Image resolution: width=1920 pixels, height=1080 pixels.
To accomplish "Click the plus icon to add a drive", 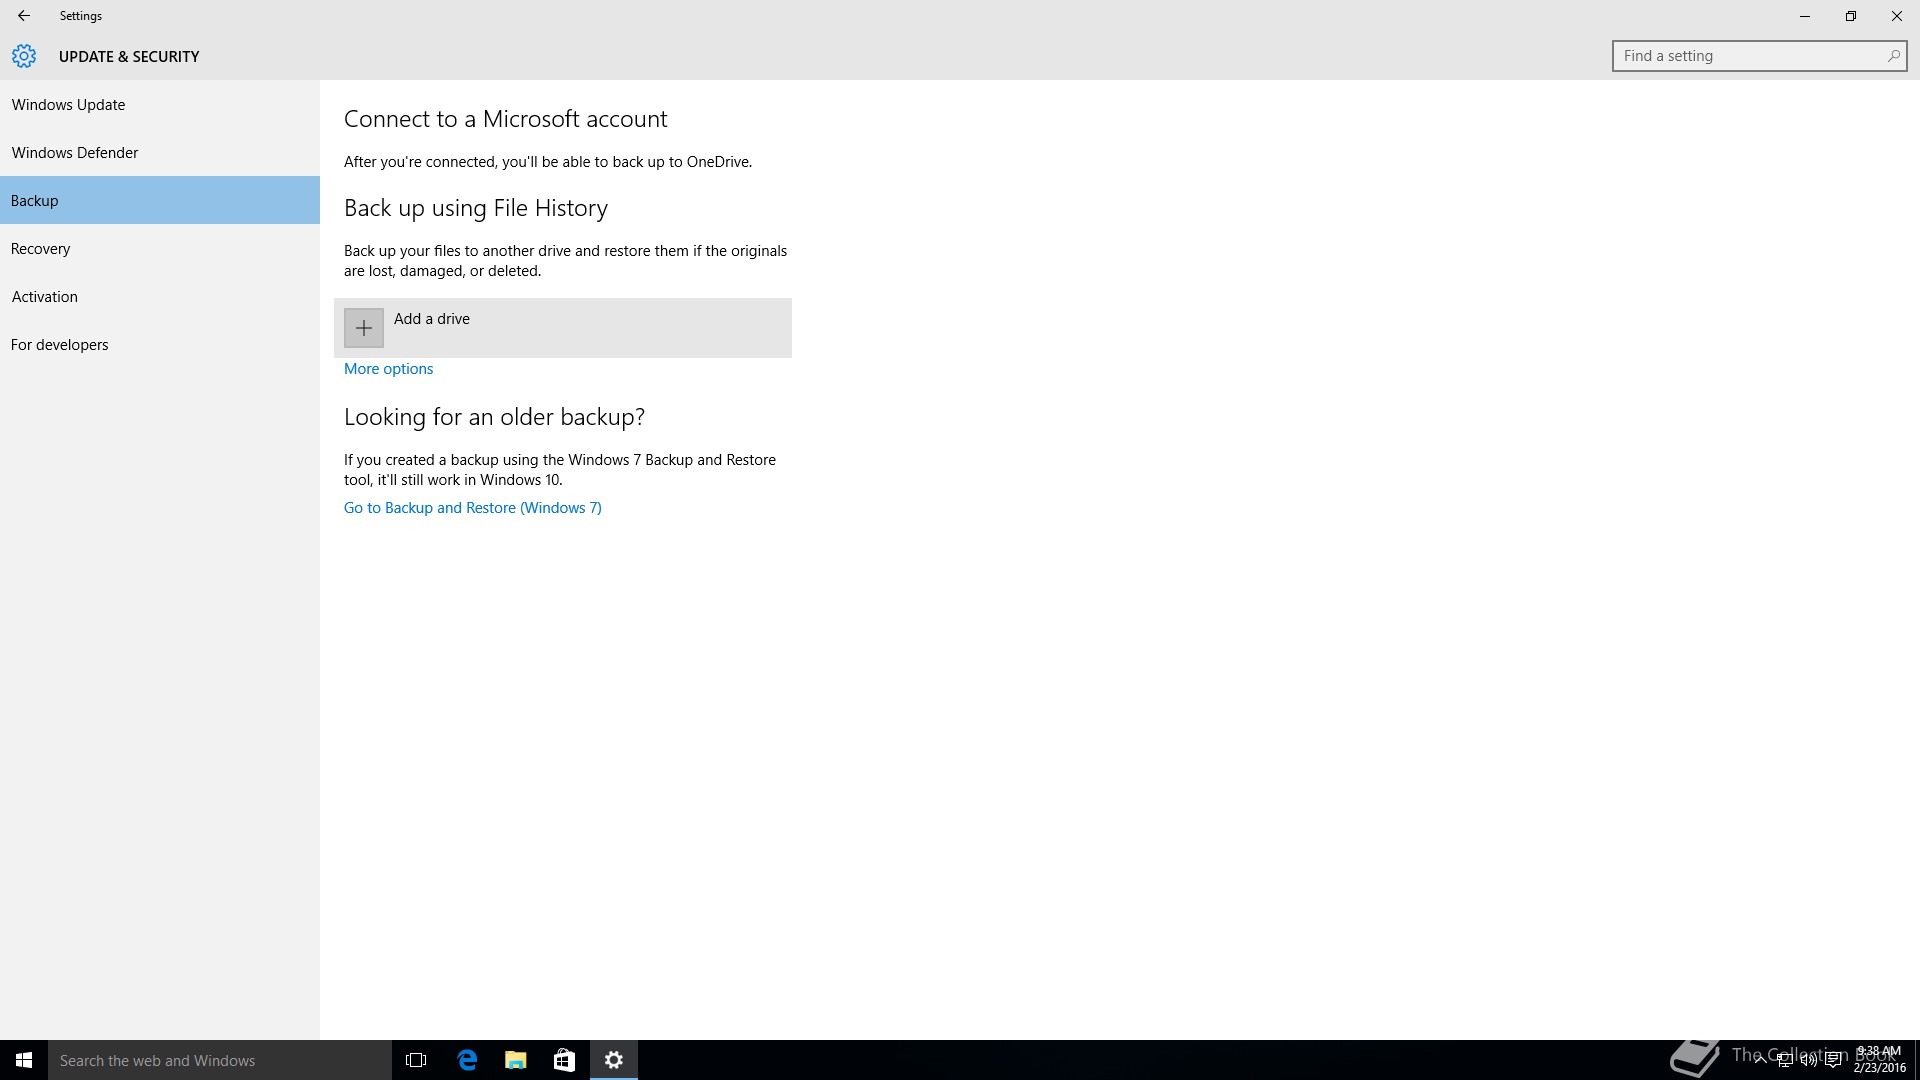I will pyautogui.click(x=364, y=328).
